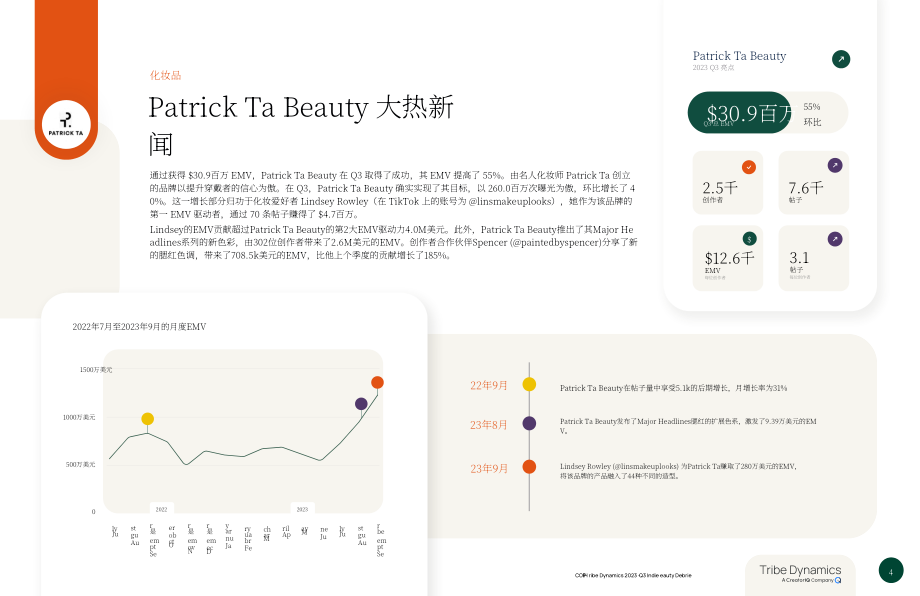
Task: Click green arrow icon beside Patrick Ta Beauty
Action: click(x=841, y=59)
